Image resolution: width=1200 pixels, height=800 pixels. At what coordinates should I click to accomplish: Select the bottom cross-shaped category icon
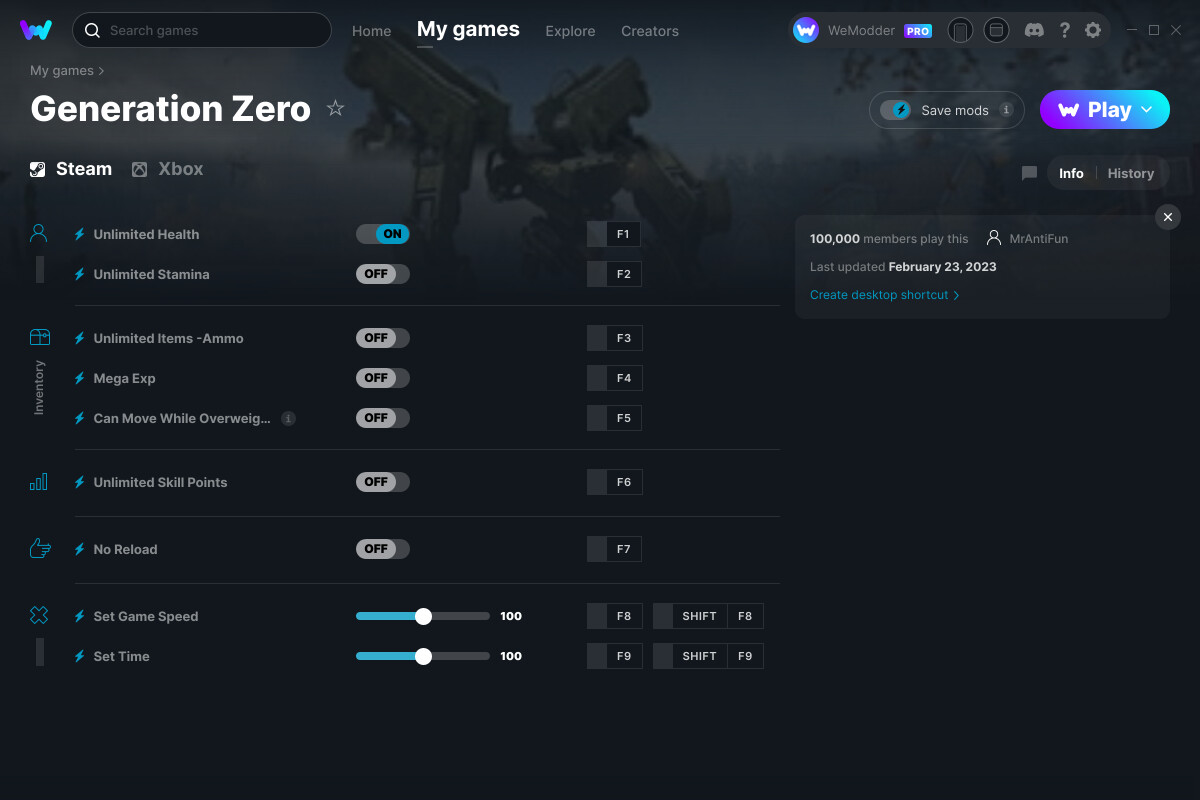pos(38,616)
